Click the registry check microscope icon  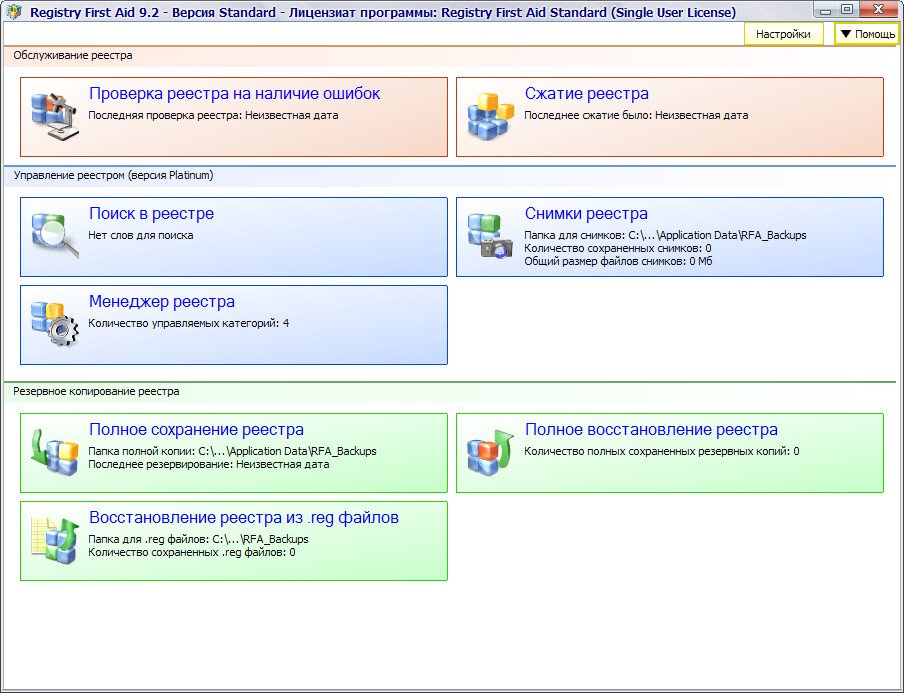[55, 115]
